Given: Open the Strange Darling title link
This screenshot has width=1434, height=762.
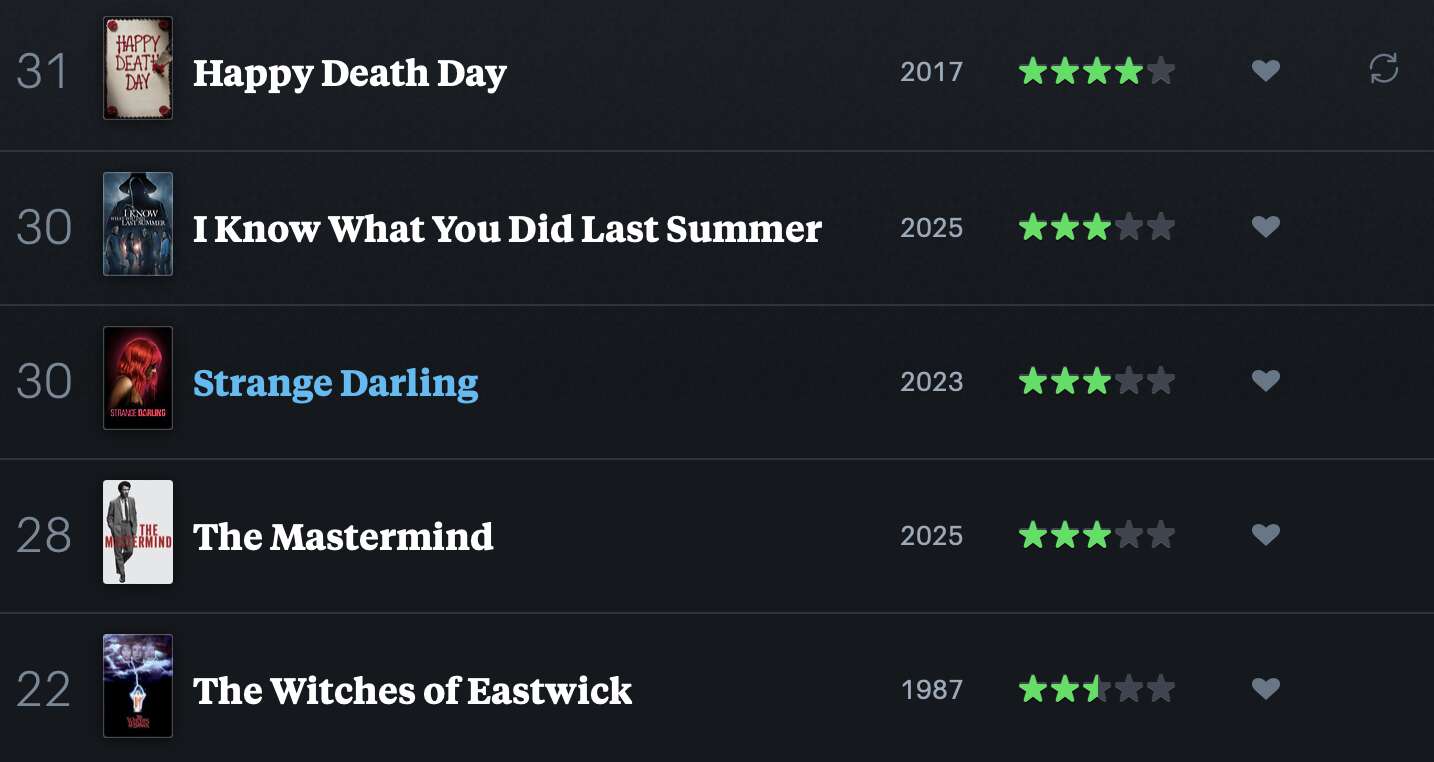Looking at the screenshot, I should (335, 383).
